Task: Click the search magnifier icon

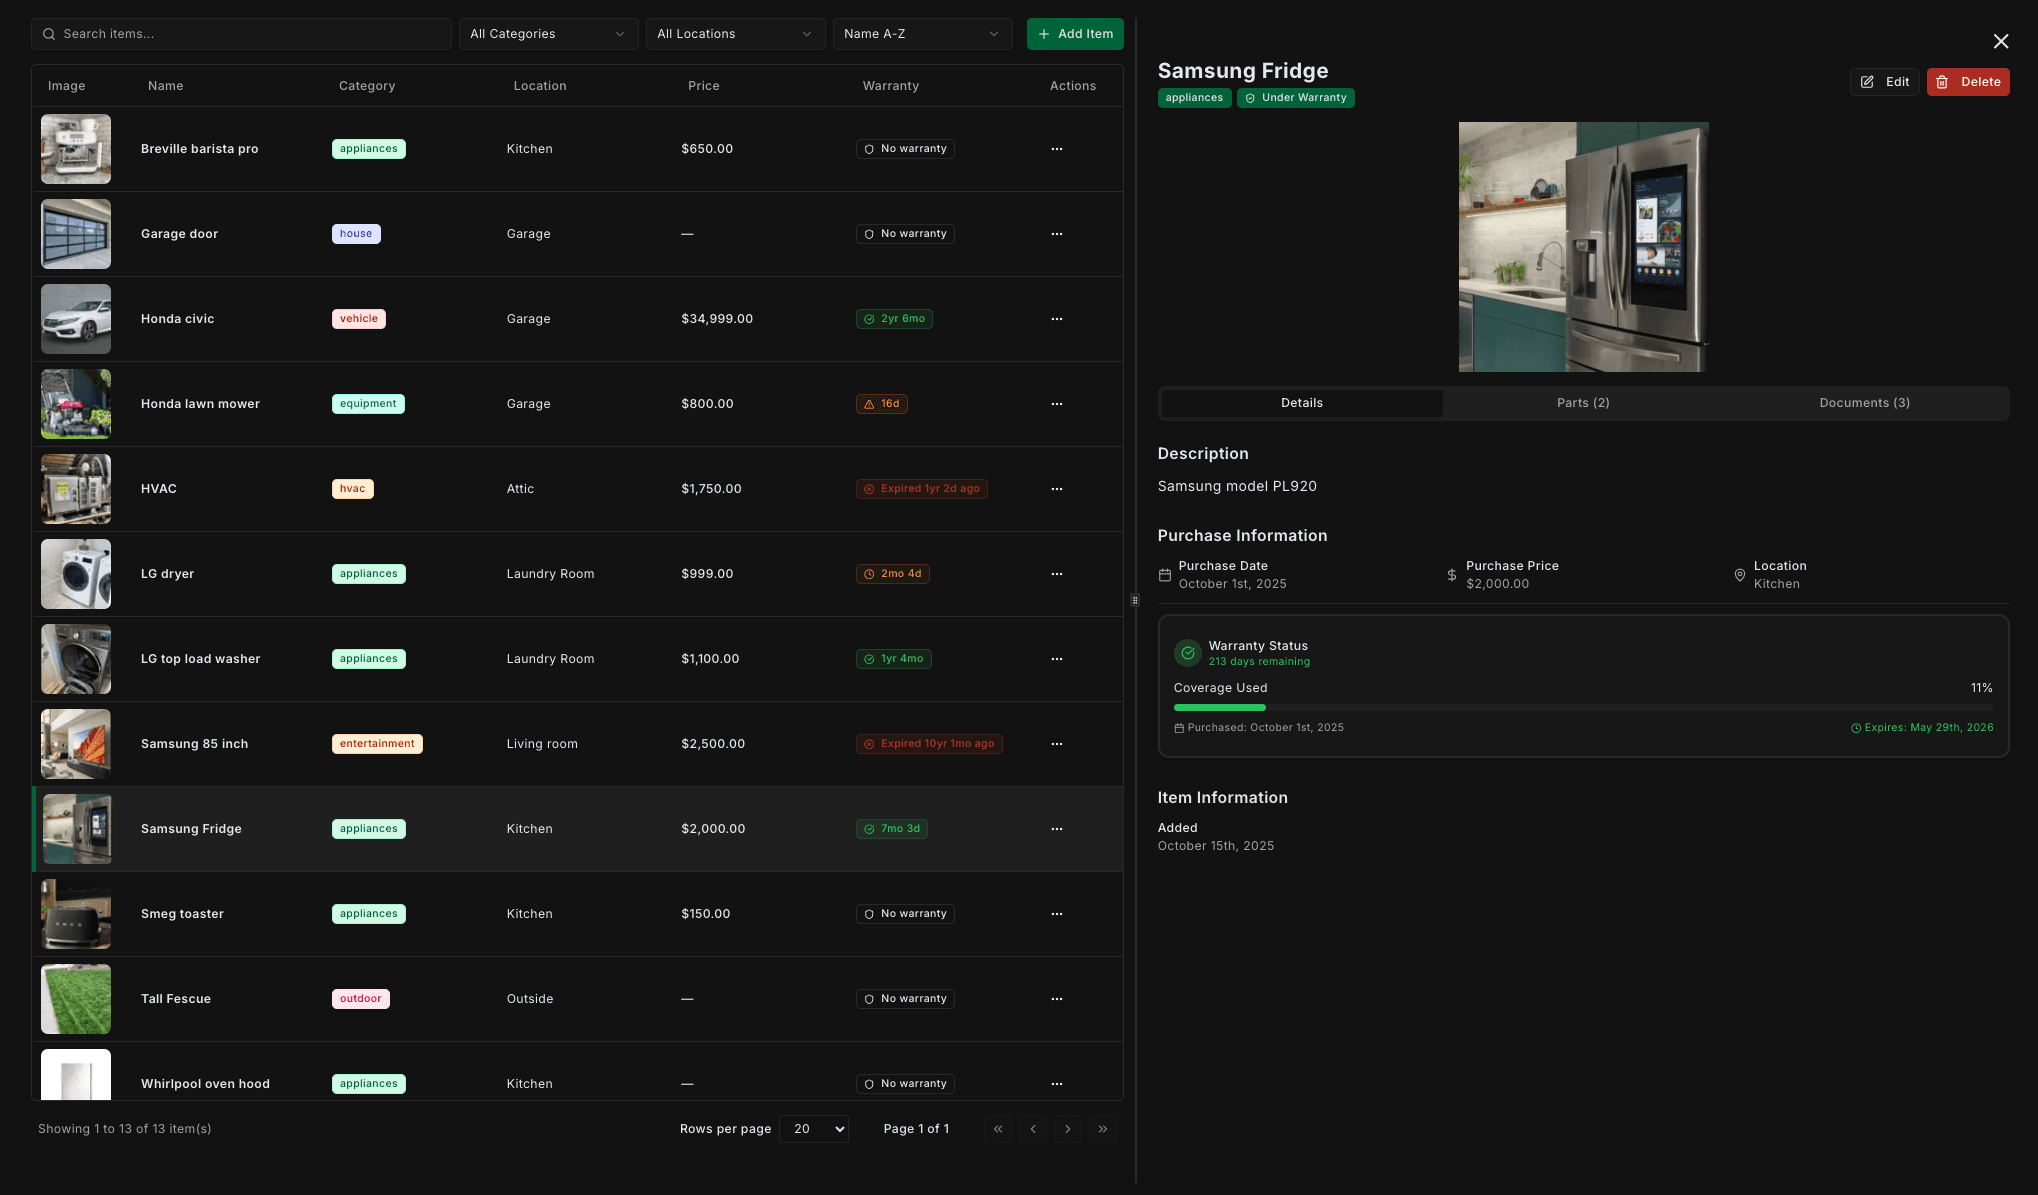Action: click(49, 33)
